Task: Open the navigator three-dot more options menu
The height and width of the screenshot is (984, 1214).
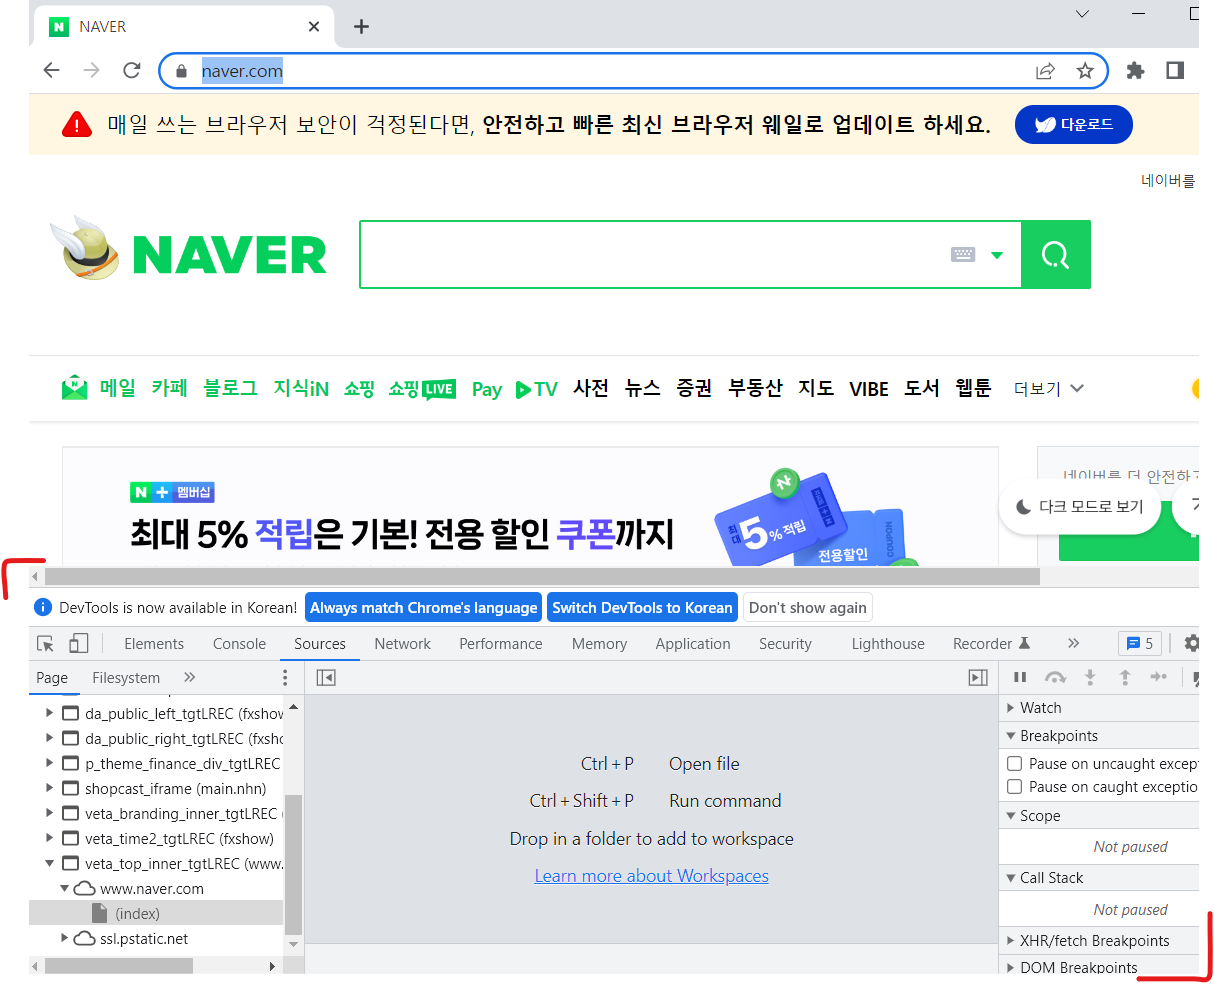Action: coord(285,678)
